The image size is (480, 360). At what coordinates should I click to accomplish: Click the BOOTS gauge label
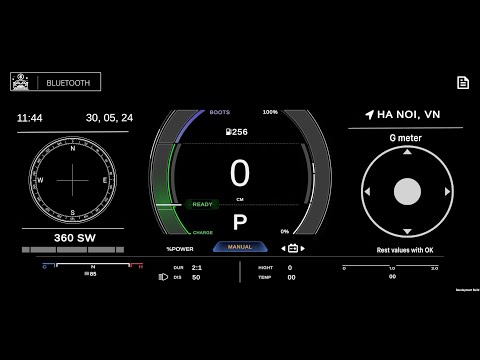[220, 112]
